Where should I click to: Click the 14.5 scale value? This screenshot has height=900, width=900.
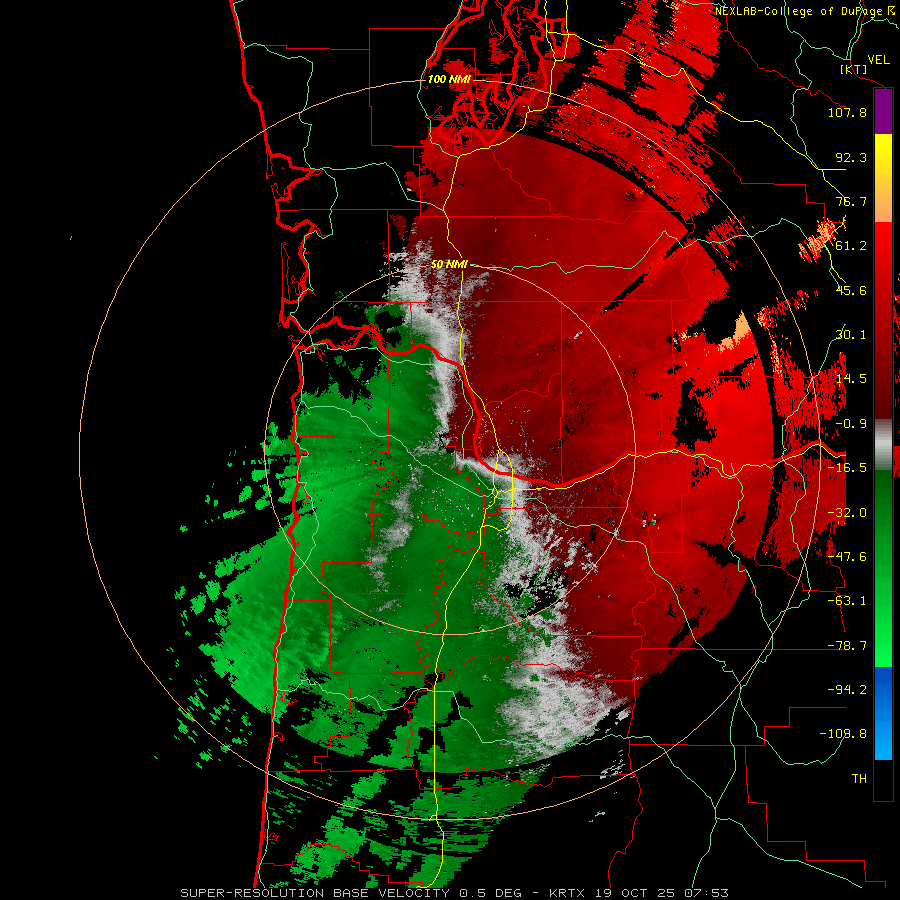click(851, 379)
